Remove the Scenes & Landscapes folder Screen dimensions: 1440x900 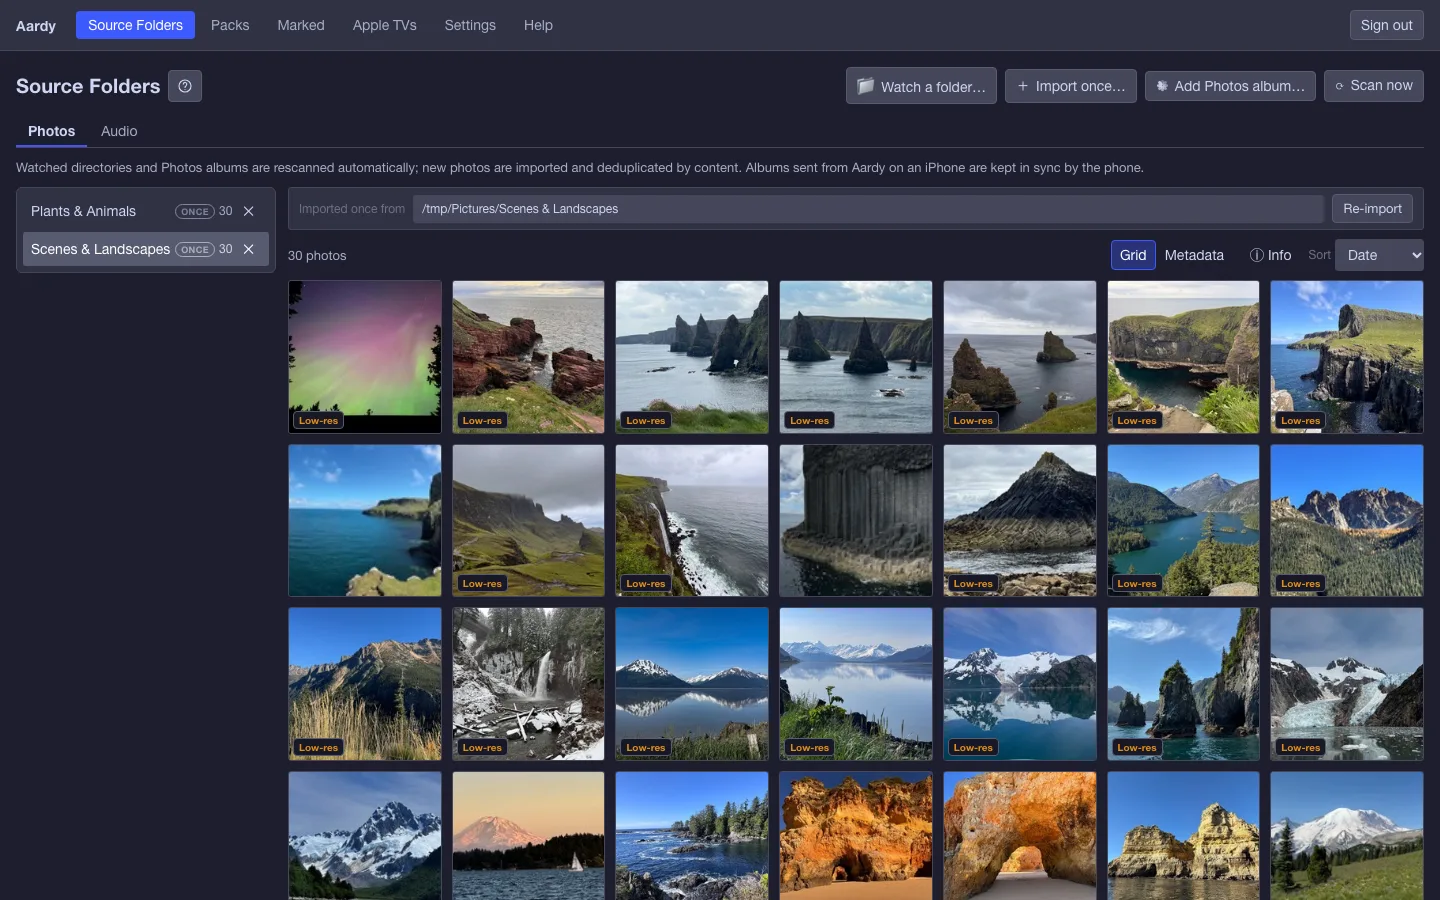pos(249,249)
